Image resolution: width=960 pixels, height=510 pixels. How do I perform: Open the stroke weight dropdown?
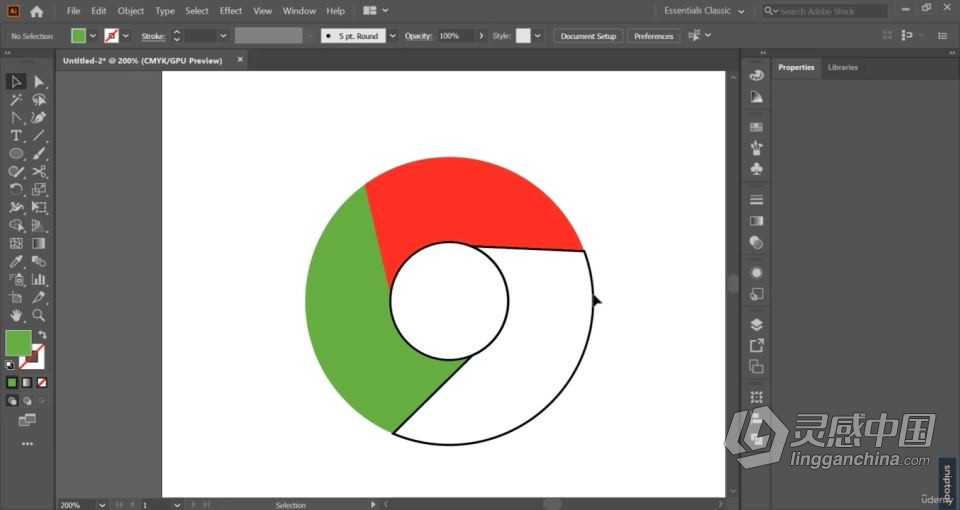(223, 36)
